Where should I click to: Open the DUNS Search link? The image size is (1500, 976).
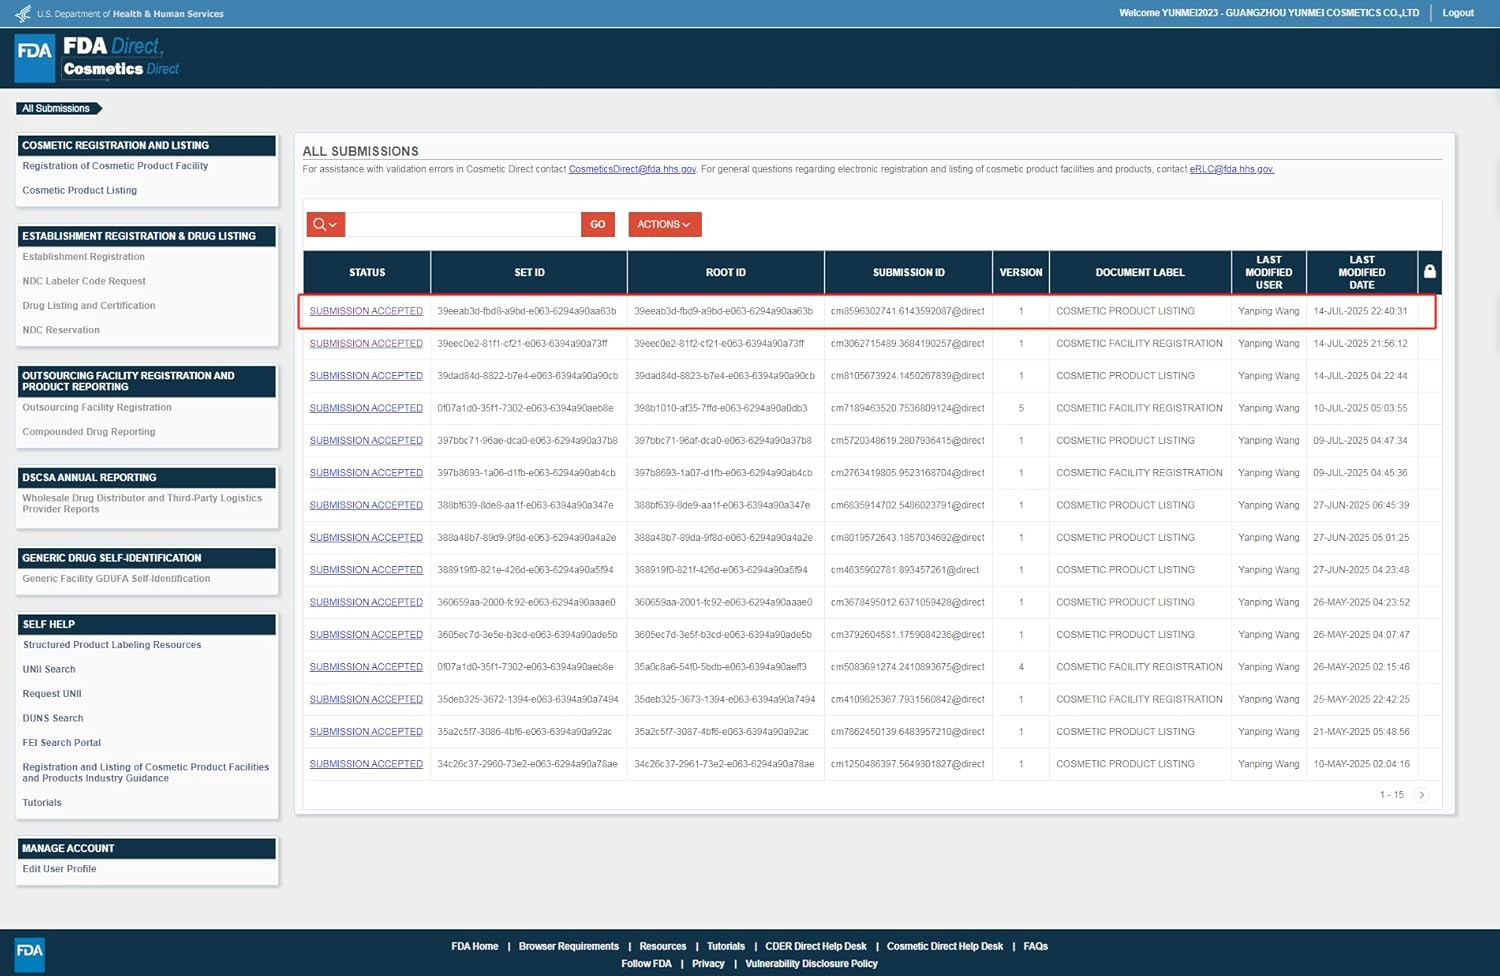pos(53,718)
